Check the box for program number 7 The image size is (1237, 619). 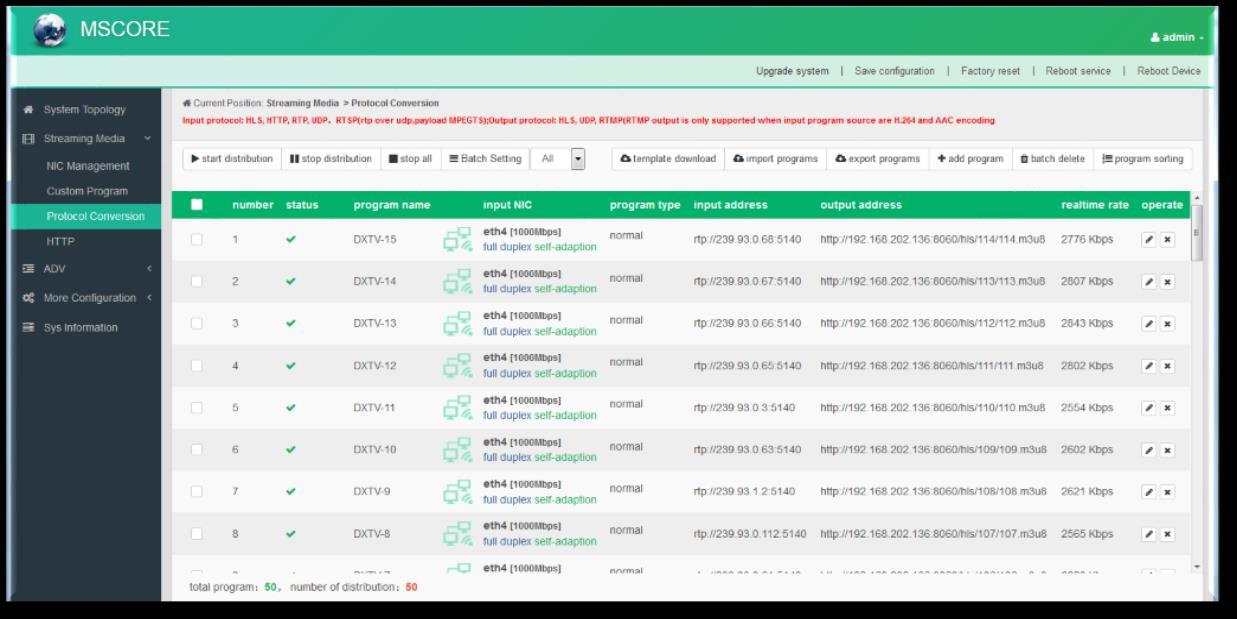point(197,492)
